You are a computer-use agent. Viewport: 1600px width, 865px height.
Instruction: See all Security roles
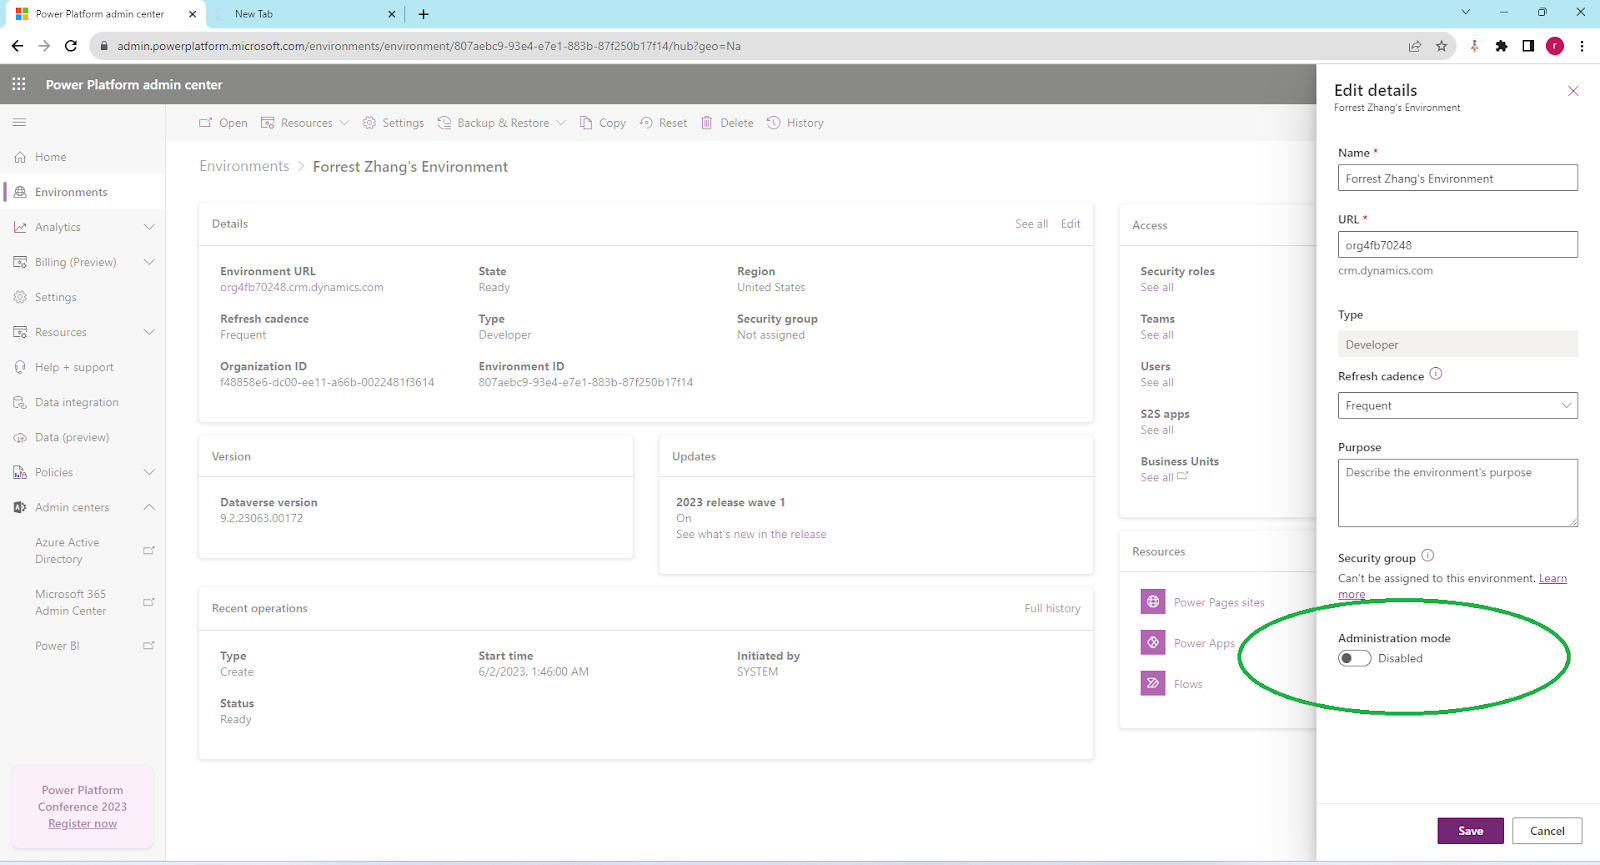coord(1157,287)
